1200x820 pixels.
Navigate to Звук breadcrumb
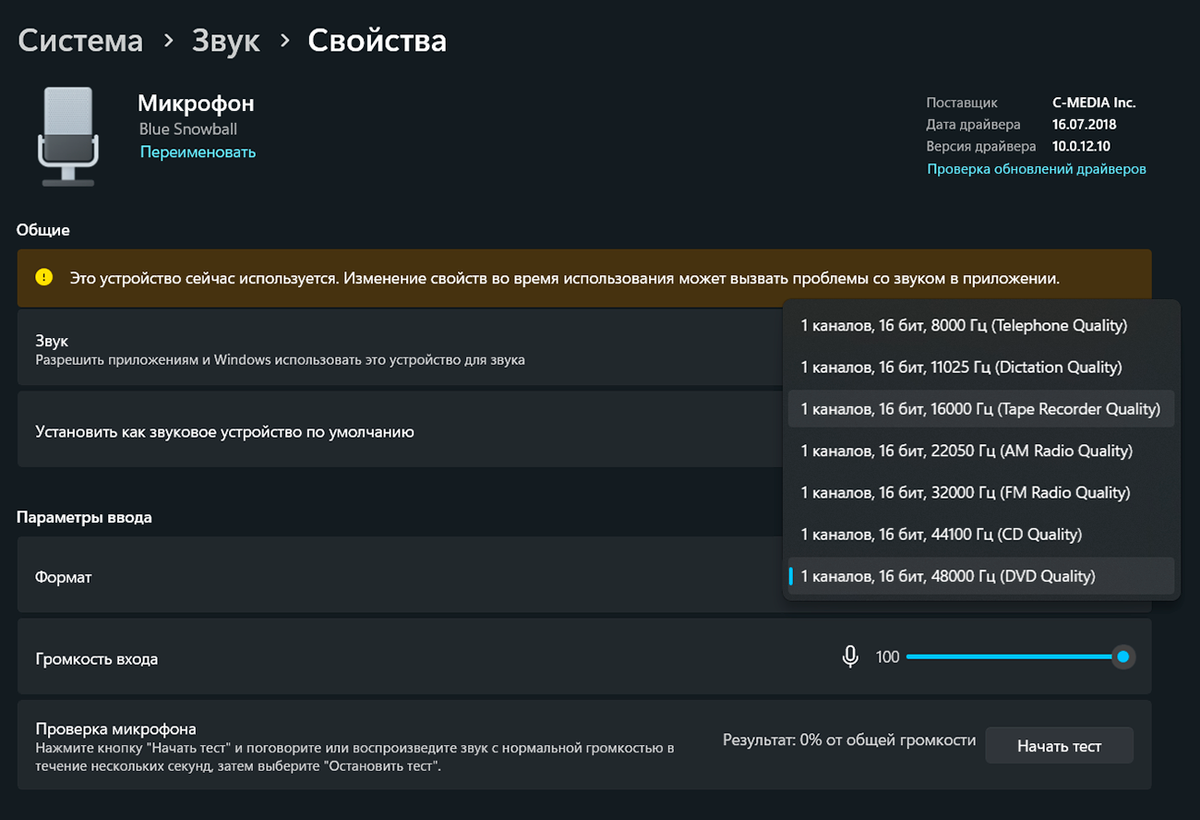pyautogui.click(x=225, y=41)
